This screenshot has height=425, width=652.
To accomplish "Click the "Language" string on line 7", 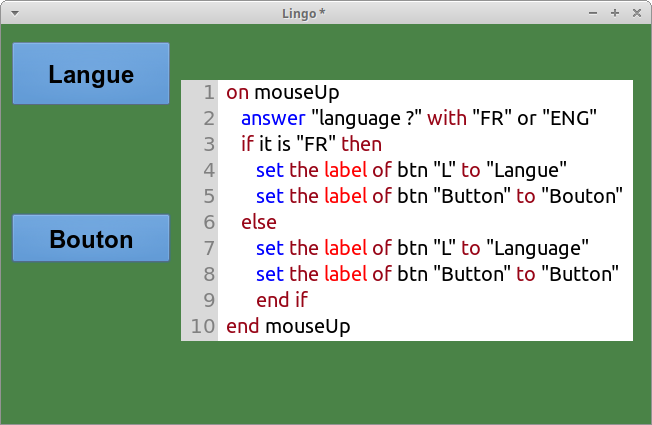I will 537,248.
